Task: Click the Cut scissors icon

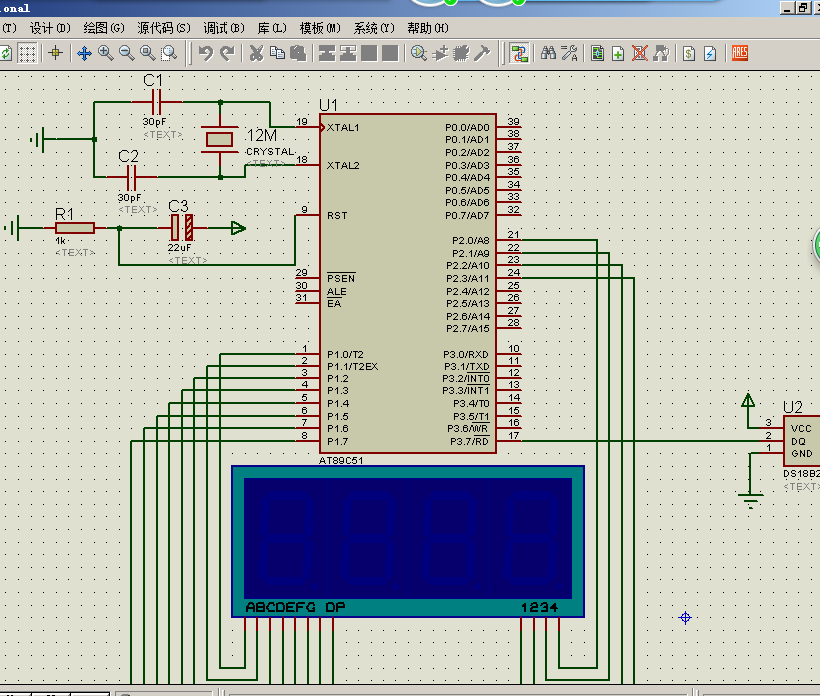Action: pyautogui.click(x=256, y=53)
